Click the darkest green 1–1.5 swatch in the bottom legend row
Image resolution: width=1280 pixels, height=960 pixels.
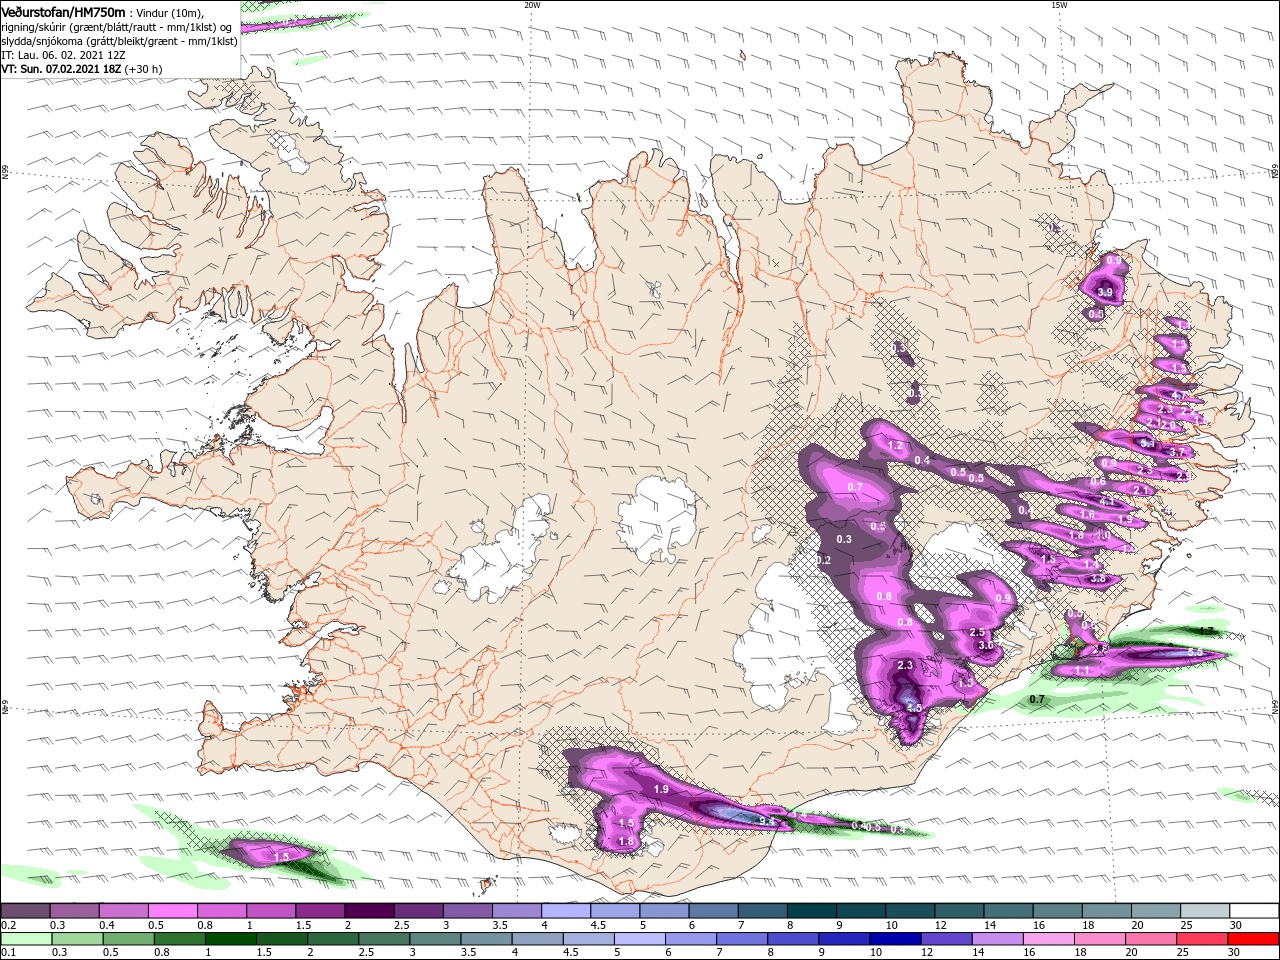(230, 939)
